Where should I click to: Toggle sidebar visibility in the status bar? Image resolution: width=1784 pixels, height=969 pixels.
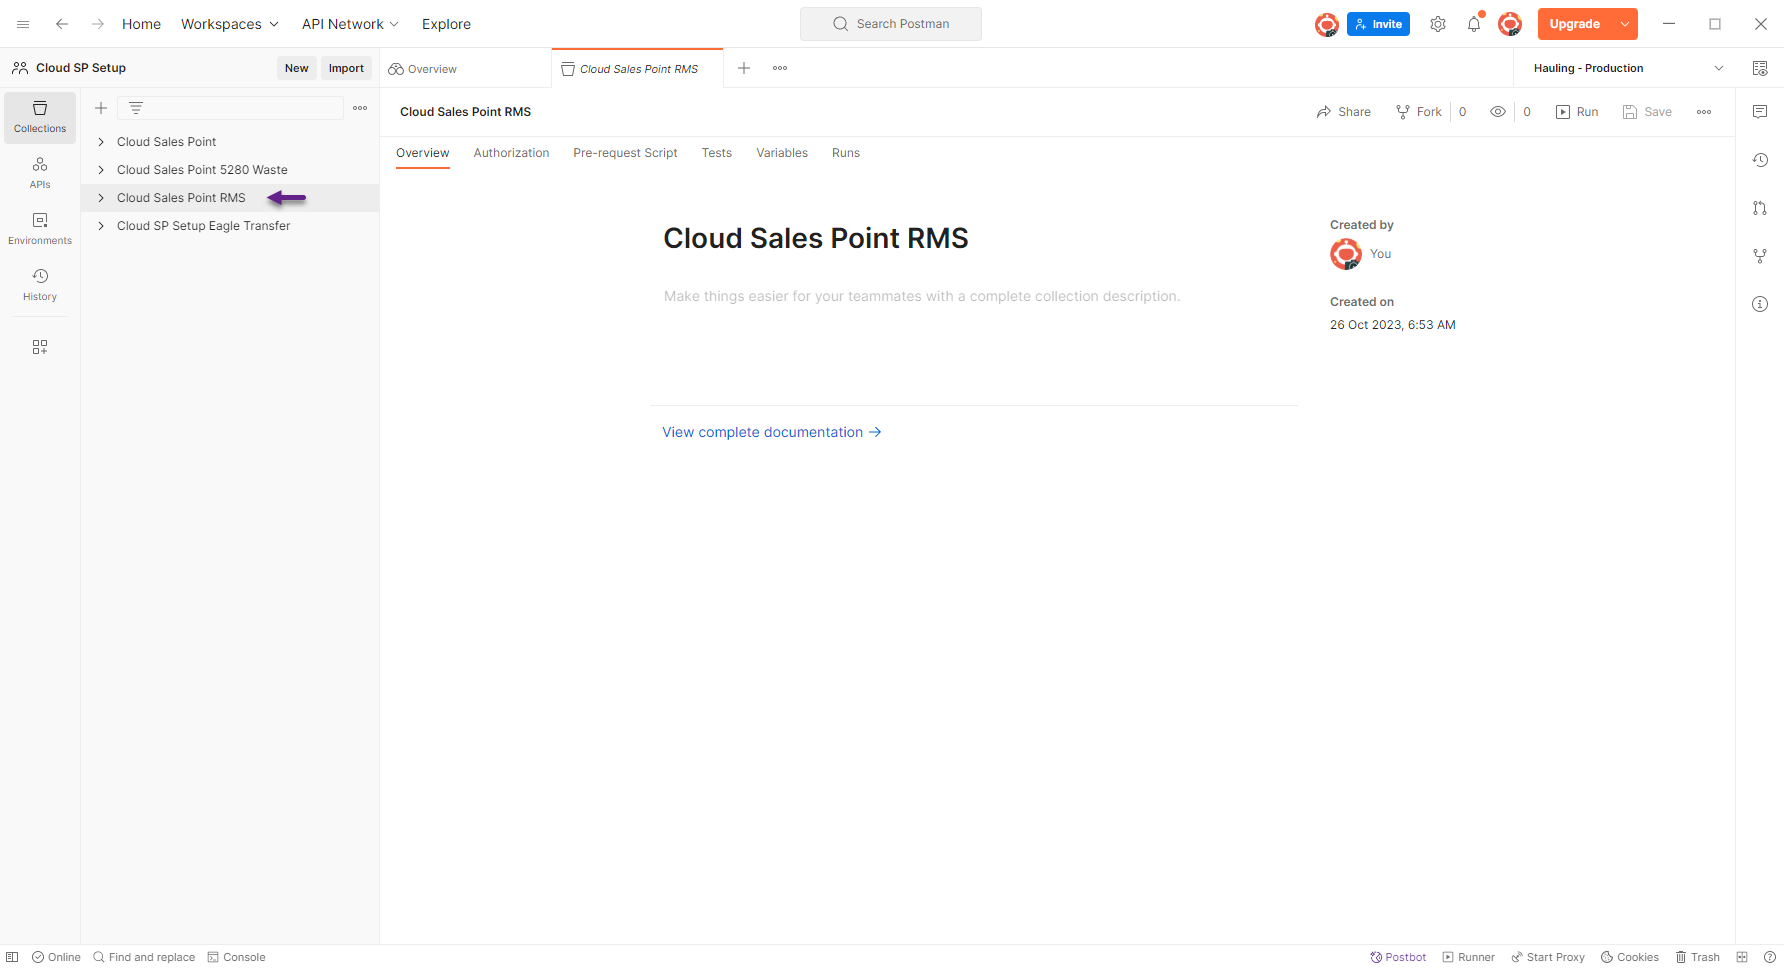(12, 957)
